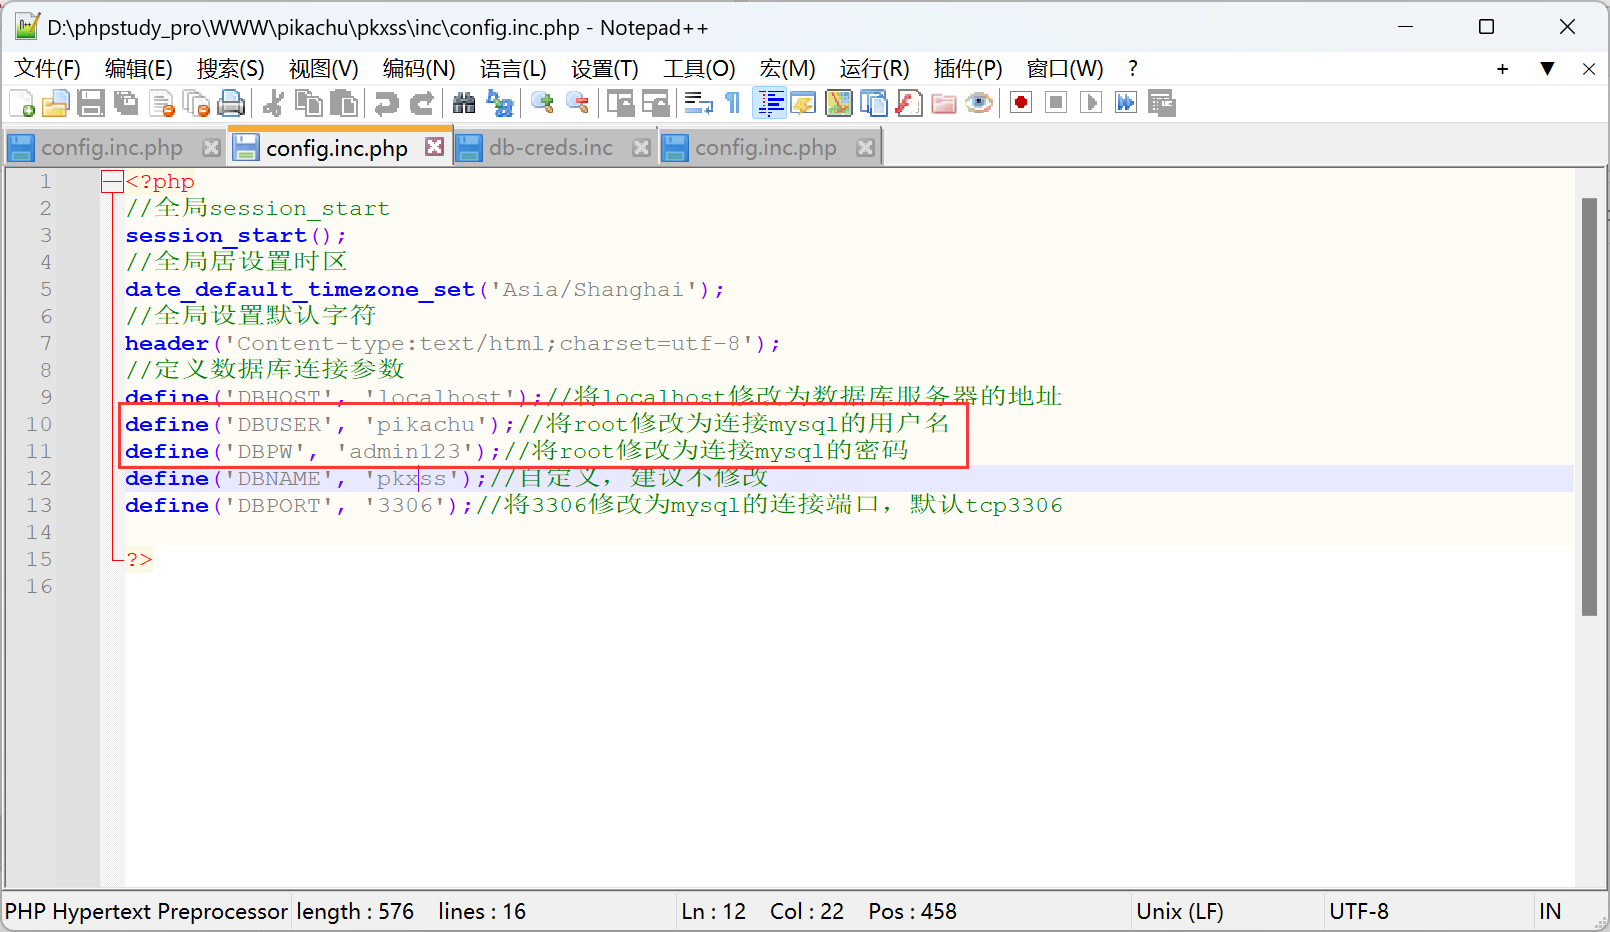The width and height of the screenshot is (1610, 932).
Task: Start recording a macro
Action: tap(1021, 103)
